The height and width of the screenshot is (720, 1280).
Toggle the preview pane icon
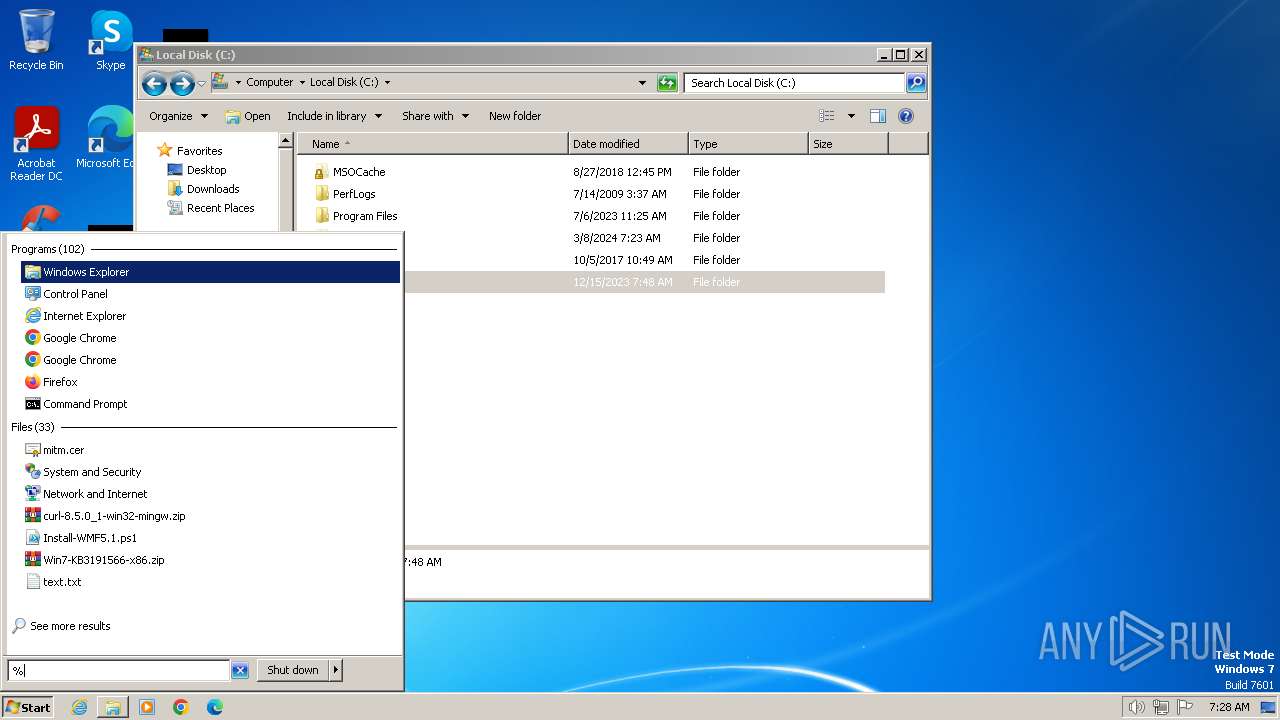[877, 116]
